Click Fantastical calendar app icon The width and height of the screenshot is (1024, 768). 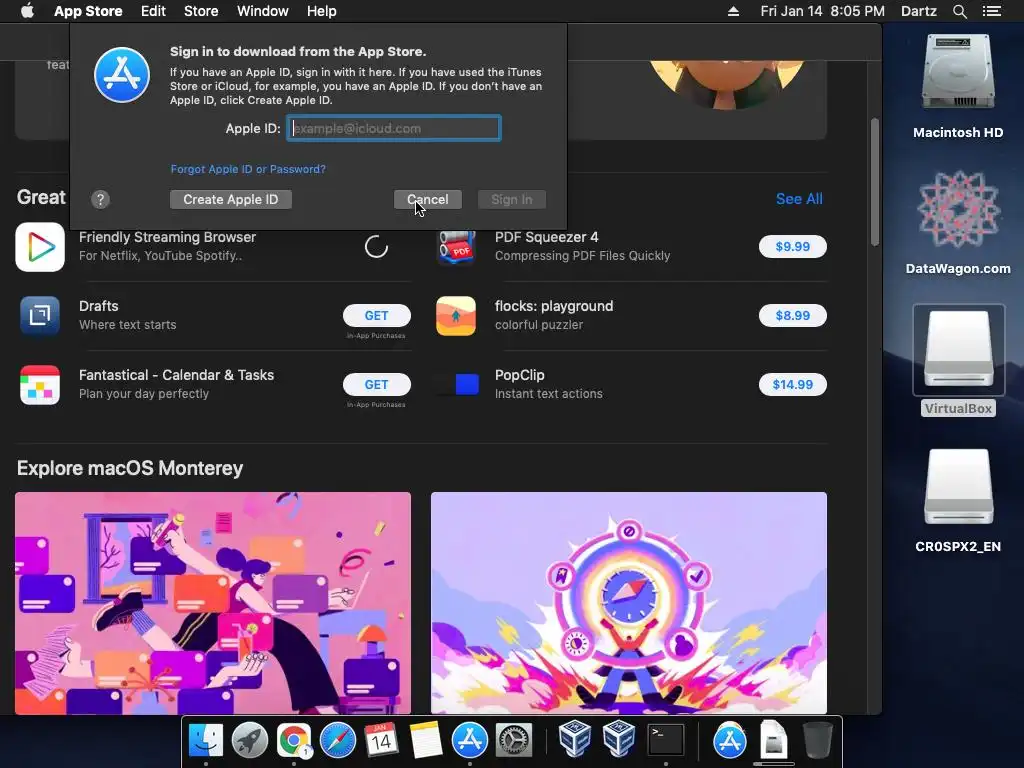(40, 385)
